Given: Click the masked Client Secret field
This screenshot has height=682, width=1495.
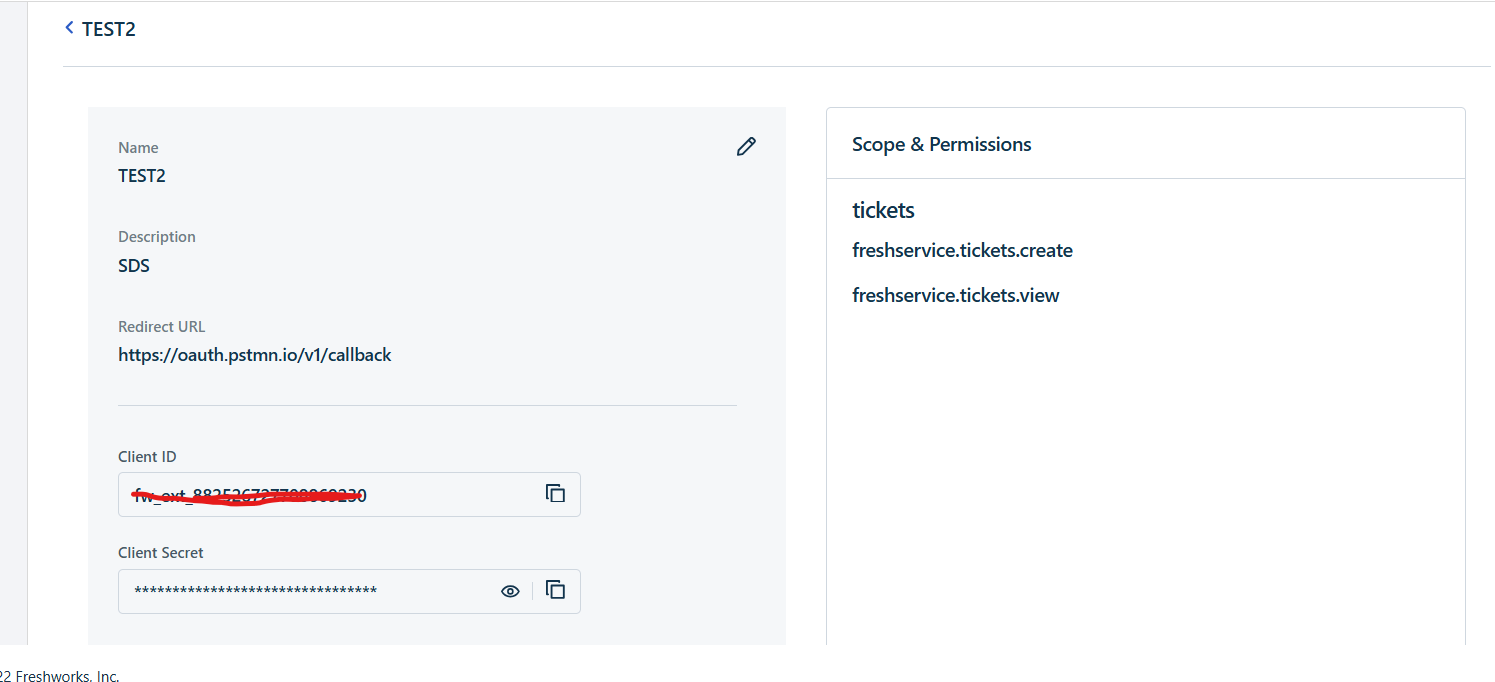Looking at the screenshot, I should (300, 591).
